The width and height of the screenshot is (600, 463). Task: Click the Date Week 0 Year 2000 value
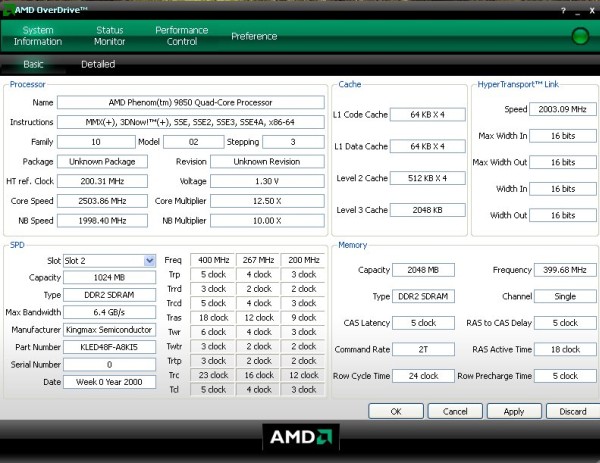[x=109, y=382]
